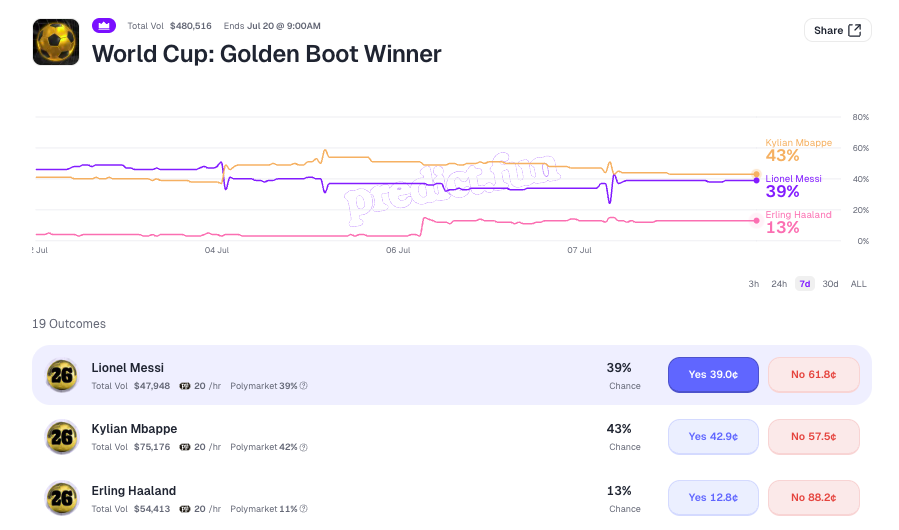Click the Polymarket info icon in Haaland row

(304, 509)
